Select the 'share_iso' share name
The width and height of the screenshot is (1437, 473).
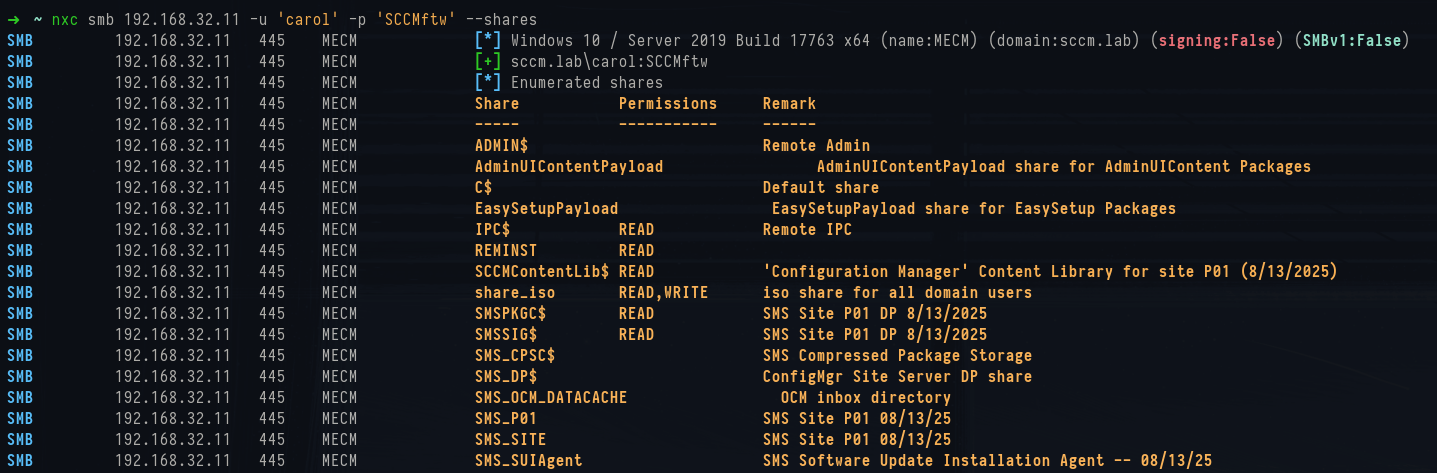[515, 293]
